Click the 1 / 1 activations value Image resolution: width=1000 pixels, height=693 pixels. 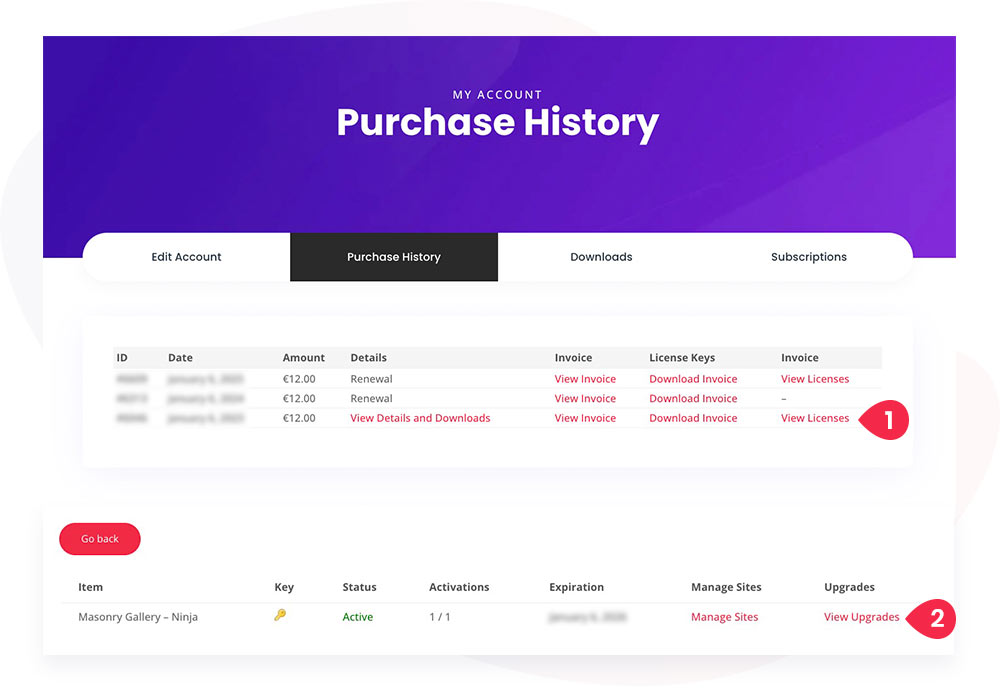click(x=440, y=617)
